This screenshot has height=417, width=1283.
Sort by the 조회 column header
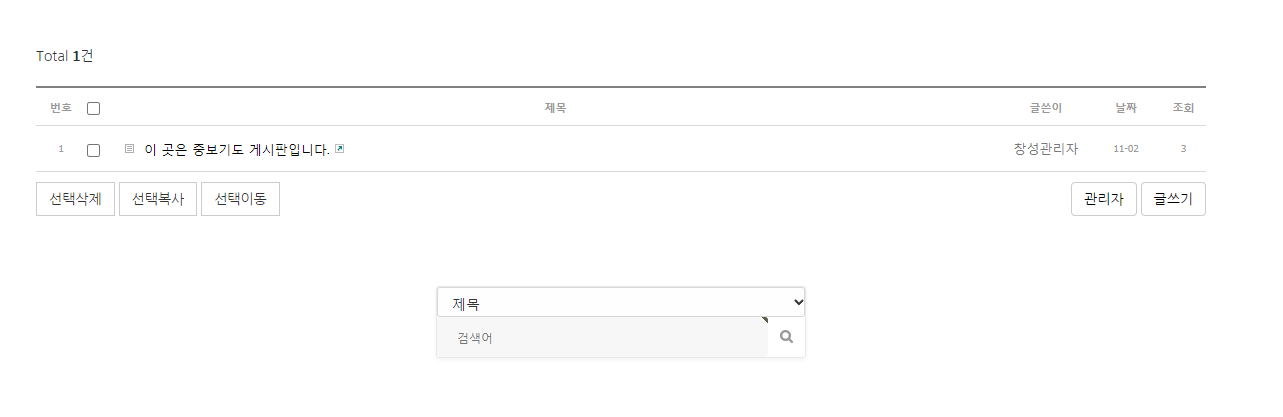[x=1183, y=108]
